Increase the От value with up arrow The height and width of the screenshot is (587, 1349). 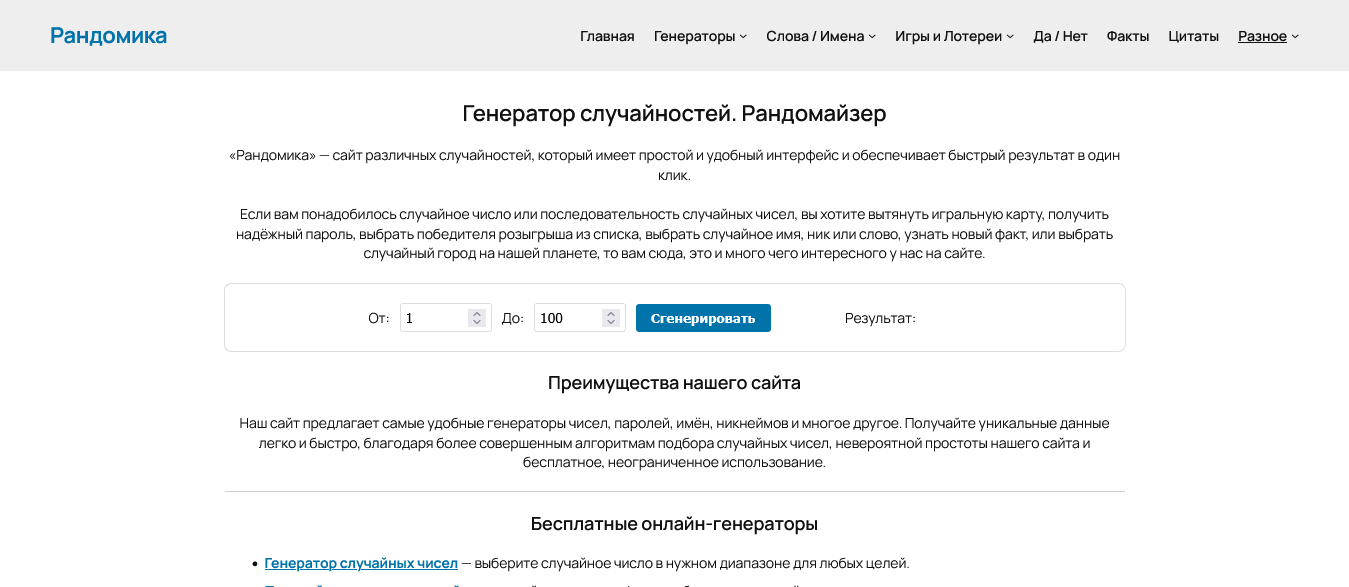(x=477, y=313)
